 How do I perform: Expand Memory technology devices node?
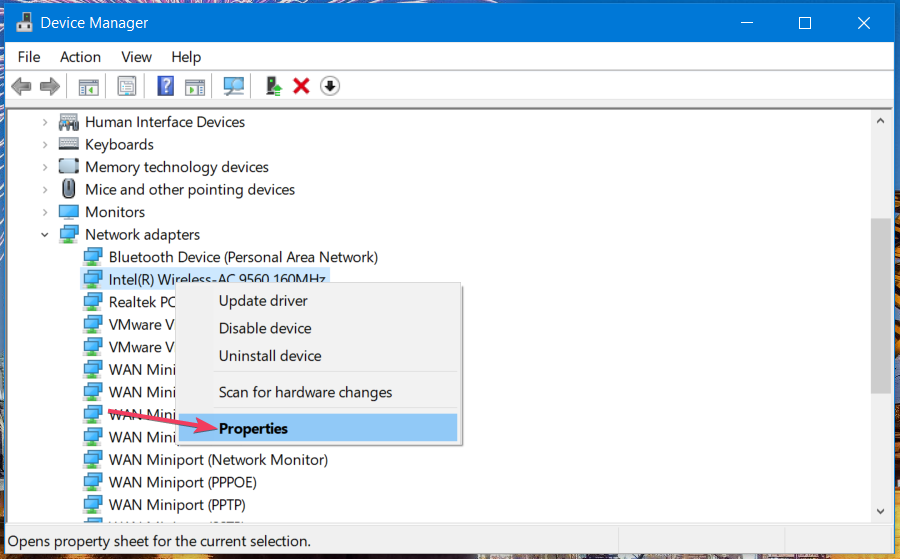pyautogui.click(x=45, y=167)
